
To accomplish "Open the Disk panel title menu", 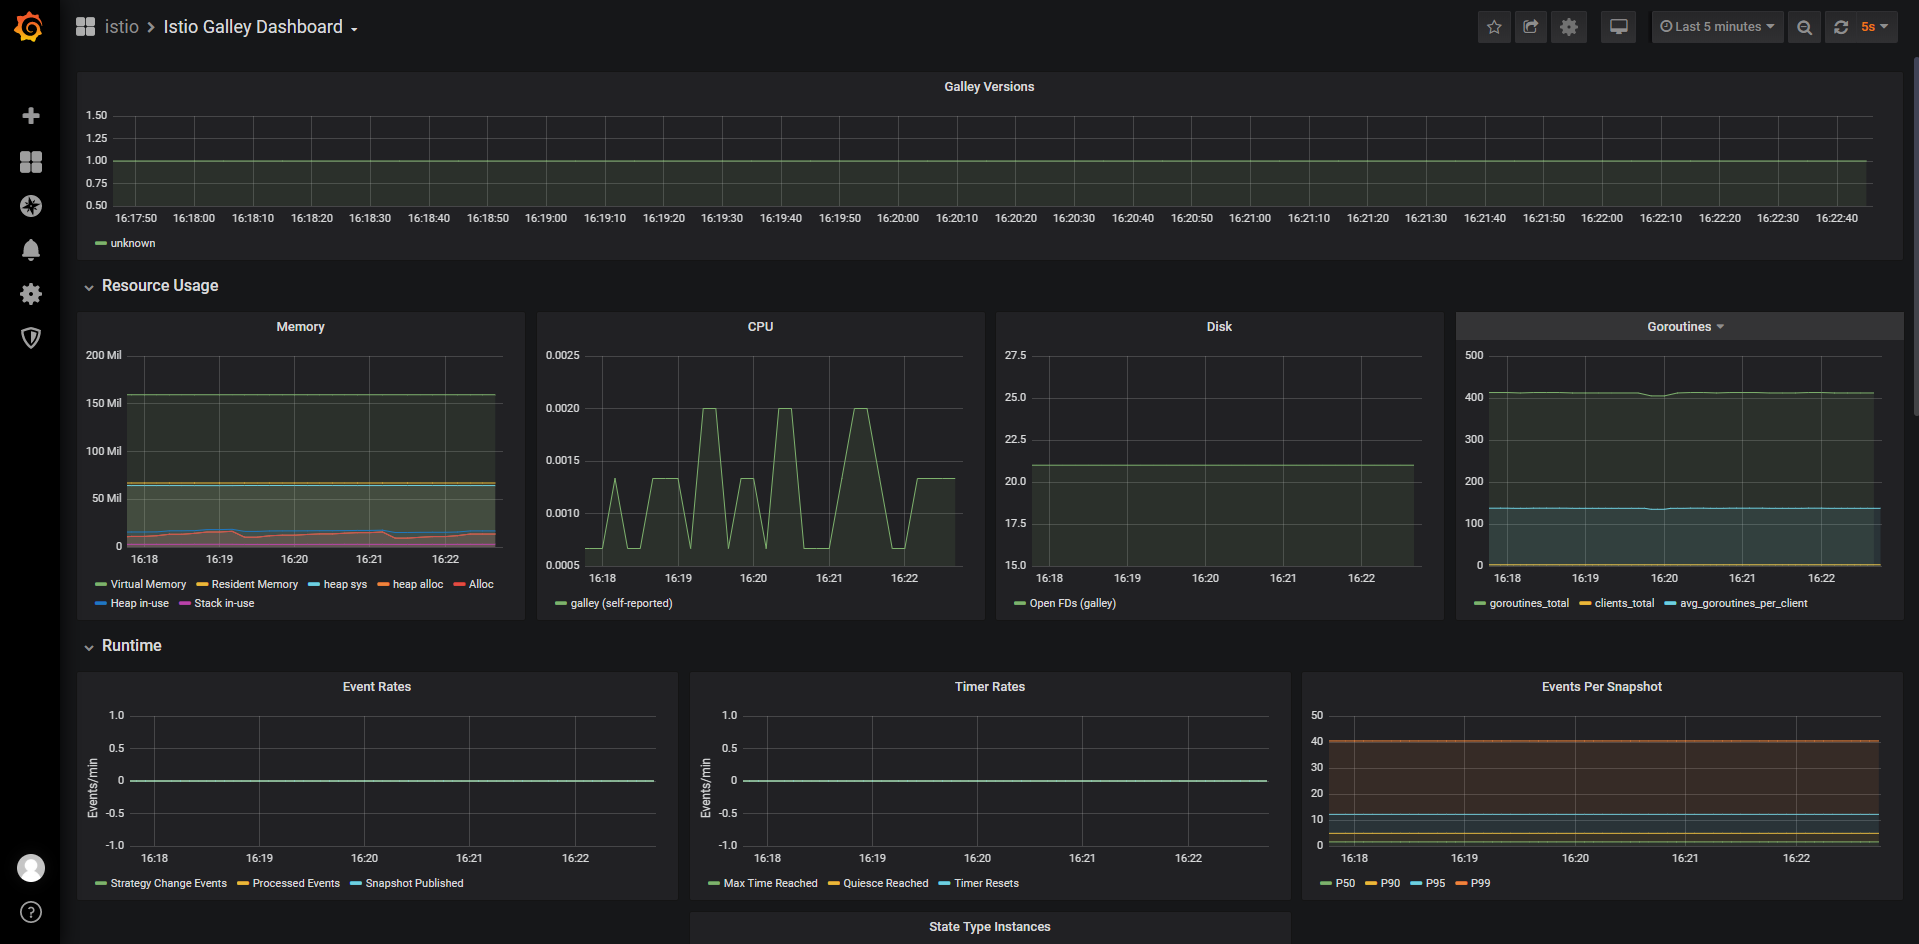I will (1219, 327).
